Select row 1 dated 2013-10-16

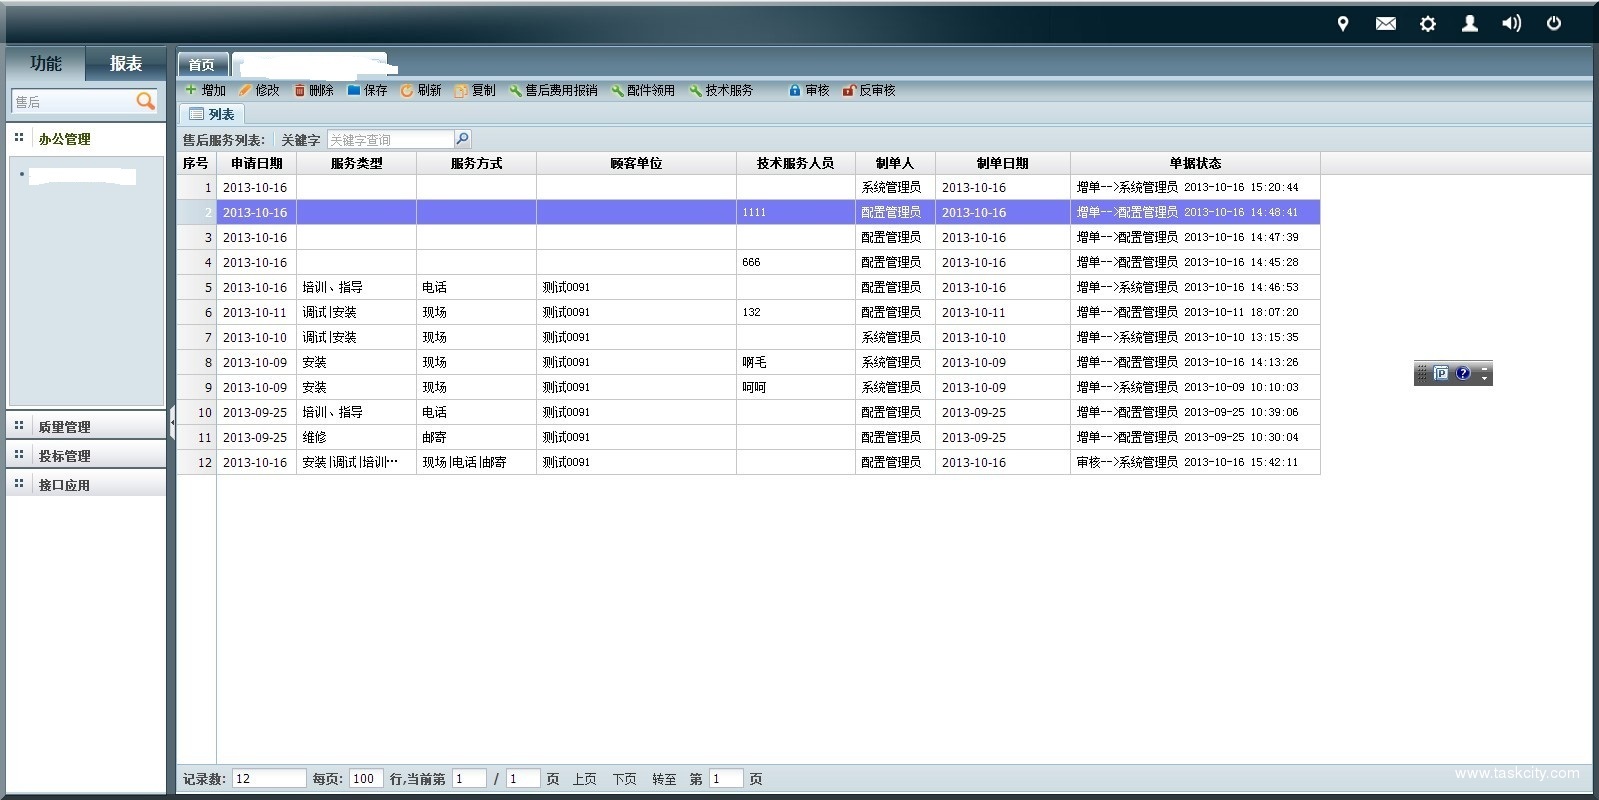[x=749, y=187]
